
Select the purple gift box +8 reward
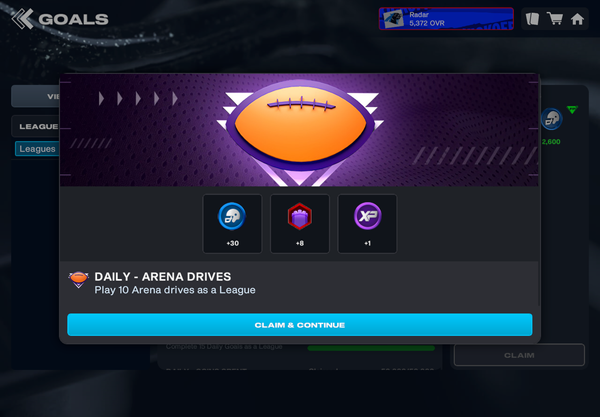click(300, 224)
